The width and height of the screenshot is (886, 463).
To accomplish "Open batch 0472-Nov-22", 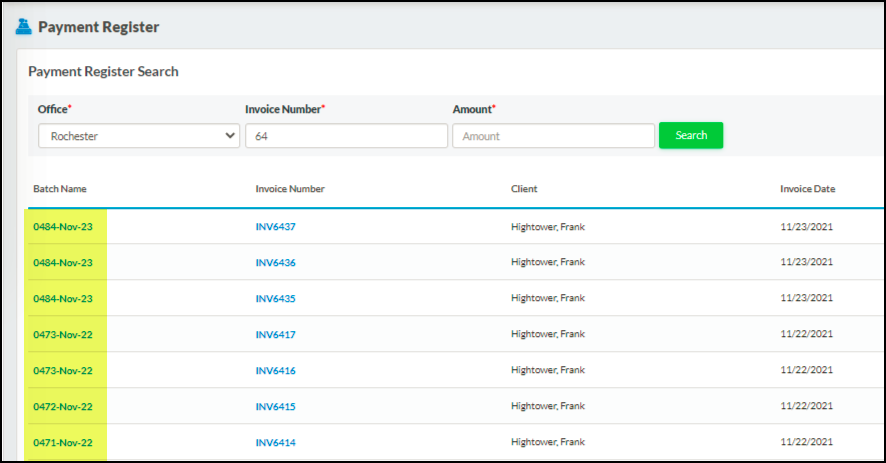I will (x=63, y=407).
